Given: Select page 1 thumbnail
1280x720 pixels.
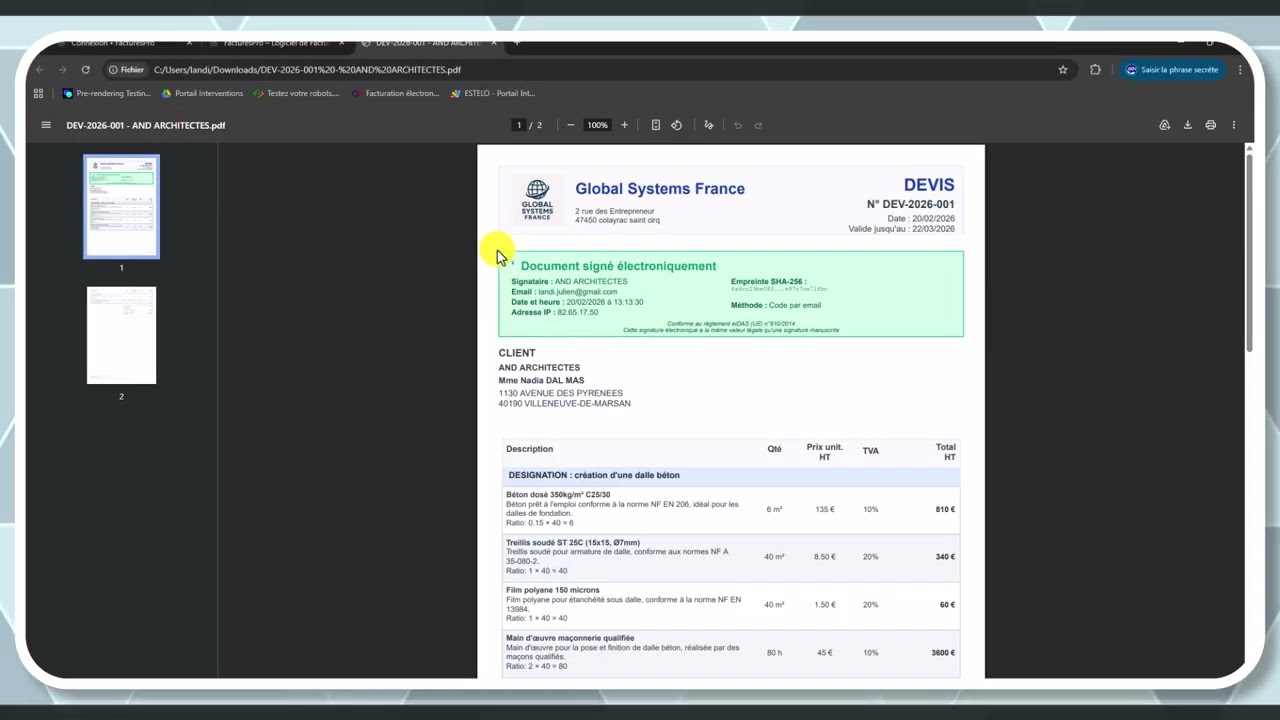Looking at the screenshot, I should [x=121, y=207].
